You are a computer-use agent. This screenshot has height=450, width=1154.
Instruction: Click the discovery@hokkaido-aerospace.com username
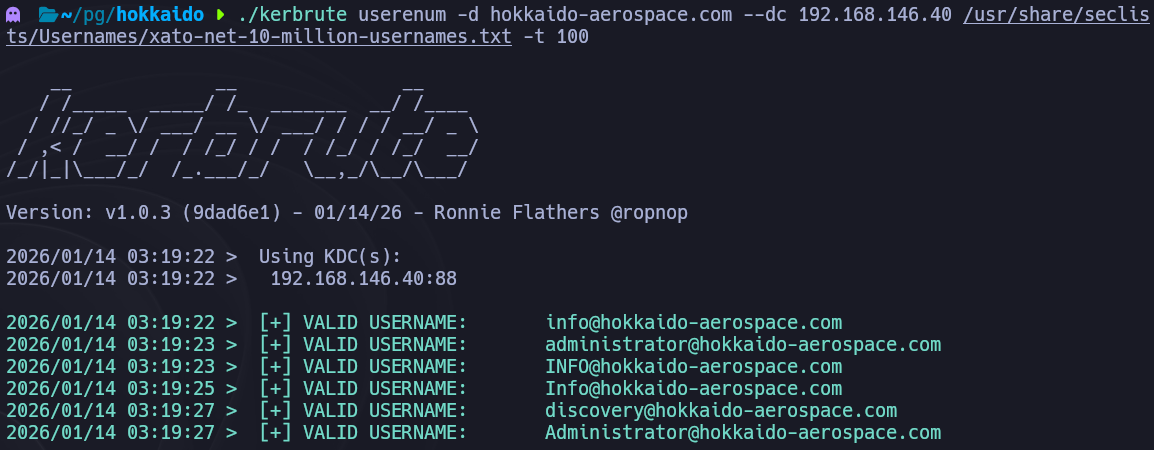click(720, 410)
